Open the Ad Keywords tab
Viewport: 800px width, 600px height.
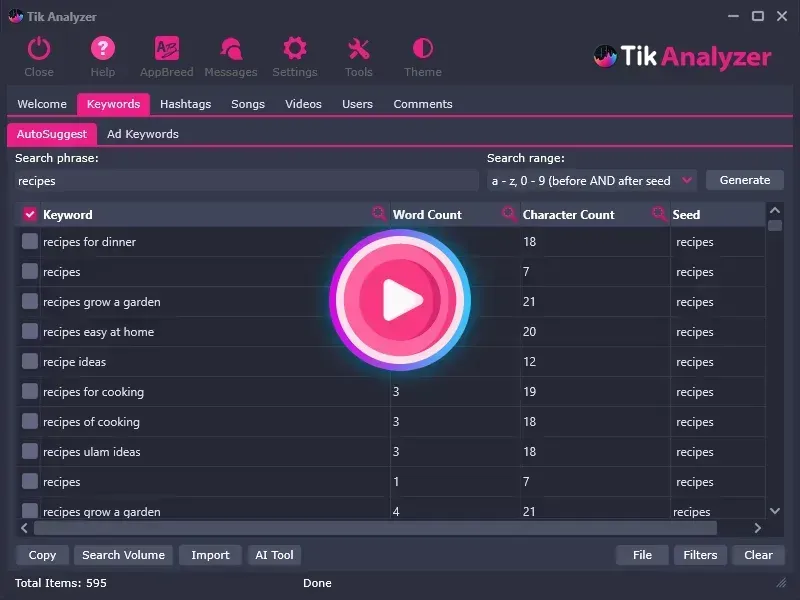(x=142, y=133)
